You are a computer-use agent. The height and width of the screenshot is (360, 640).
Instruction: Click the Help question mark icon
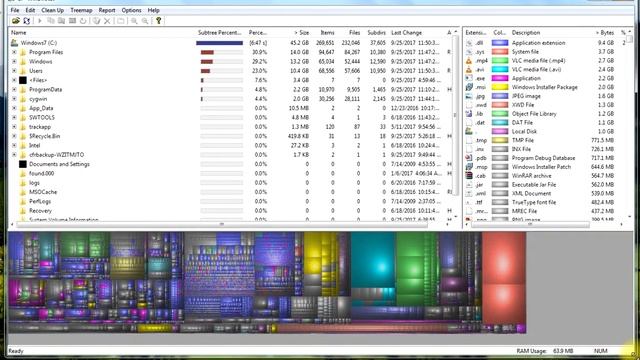pos(158,21)
